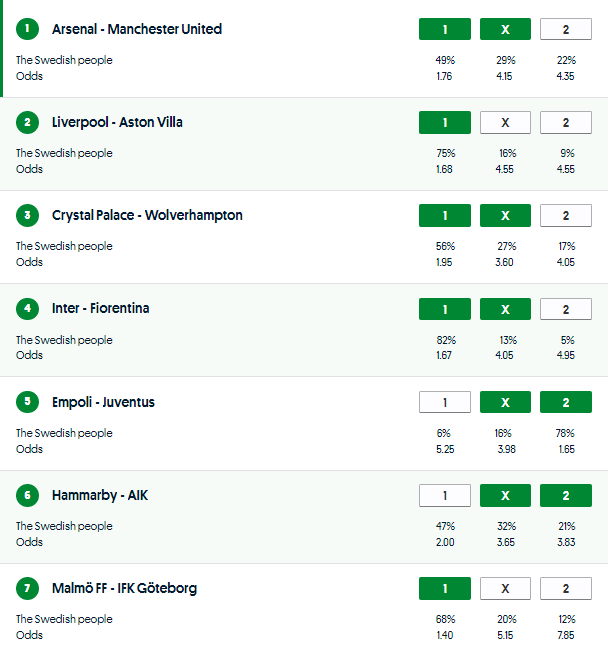
Task: Deselect the 1 pick for Arsenal - Manchester United
Action: point(445,29)
